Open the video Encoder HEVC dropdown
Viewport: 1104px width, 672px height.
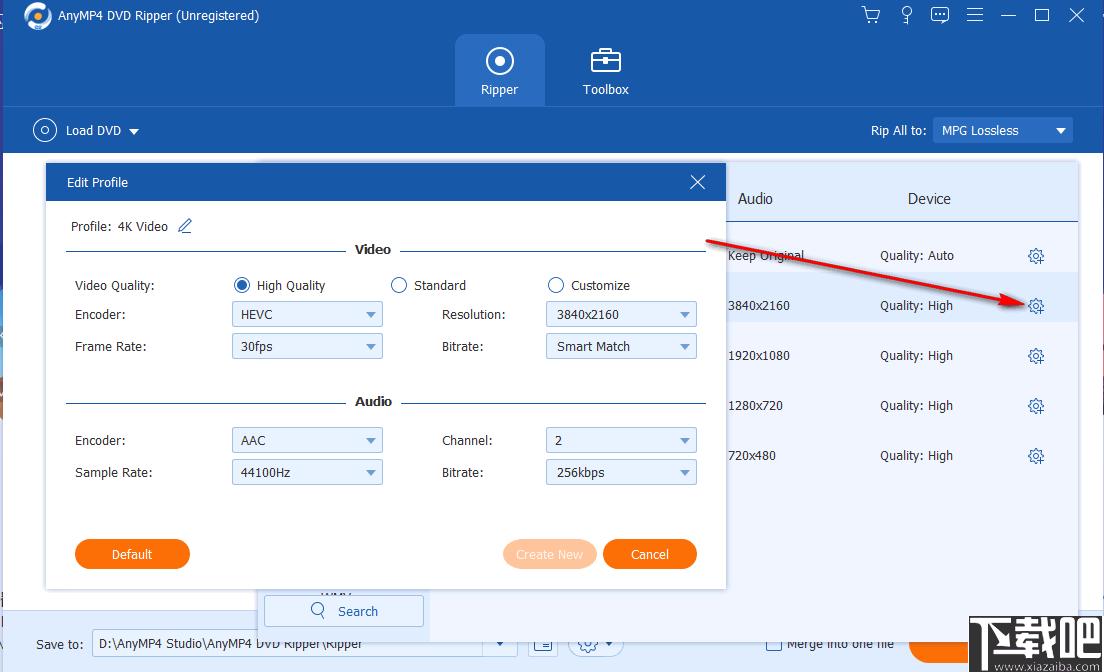click(x=307, y=314)
